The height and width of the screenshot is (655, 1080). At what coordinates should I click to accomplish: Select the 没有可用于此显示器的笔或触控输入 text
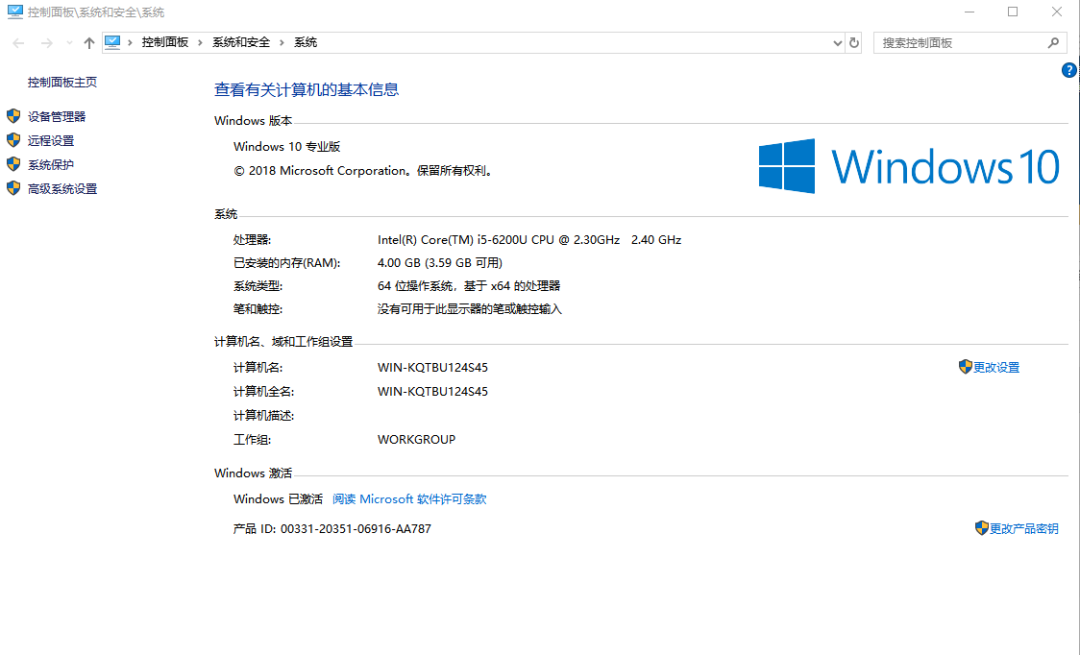(x=469, y=309)
